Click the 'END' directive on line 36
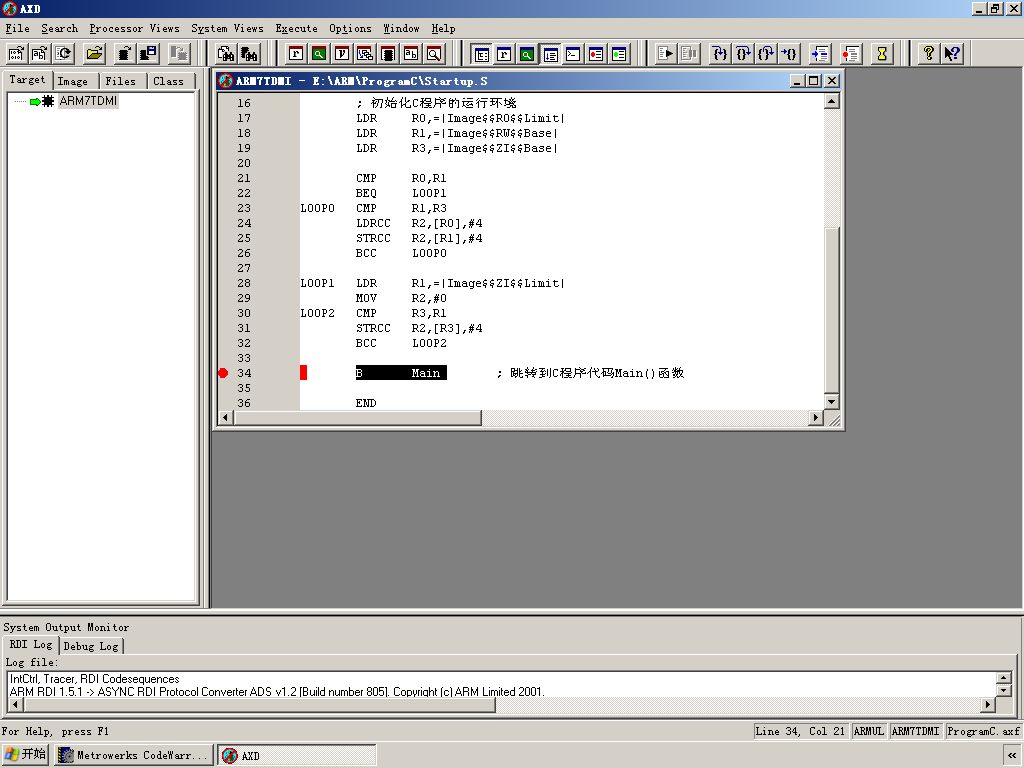Screen dimensions: 1024x768 click(366, 404)
